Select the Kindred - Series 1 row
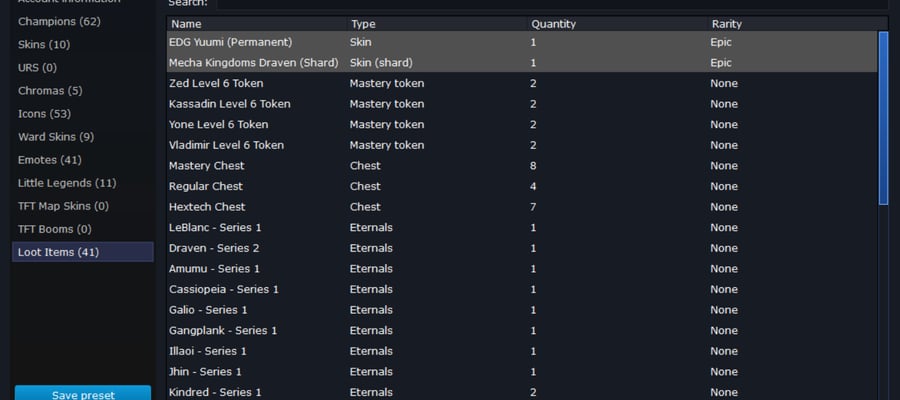 (x=522, y=392)
